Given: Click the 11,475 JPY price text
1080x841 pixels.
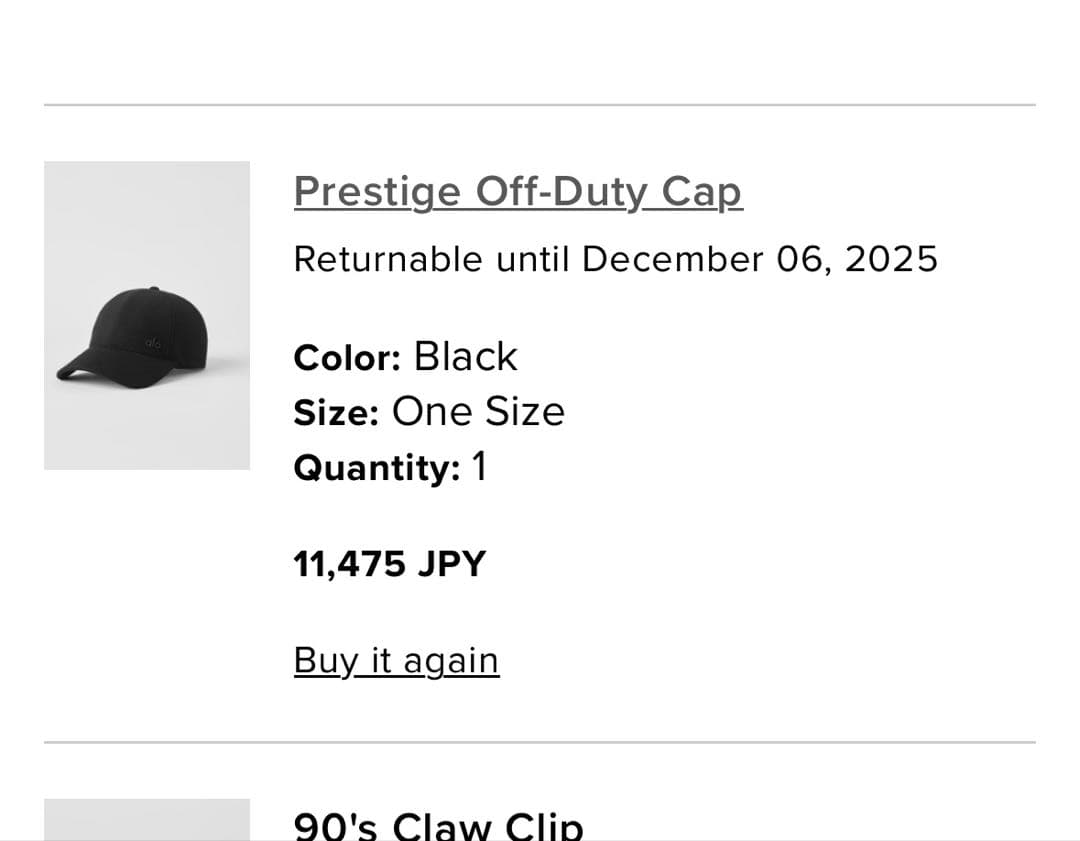Looking at the screenshot, I should coord(389,562).
